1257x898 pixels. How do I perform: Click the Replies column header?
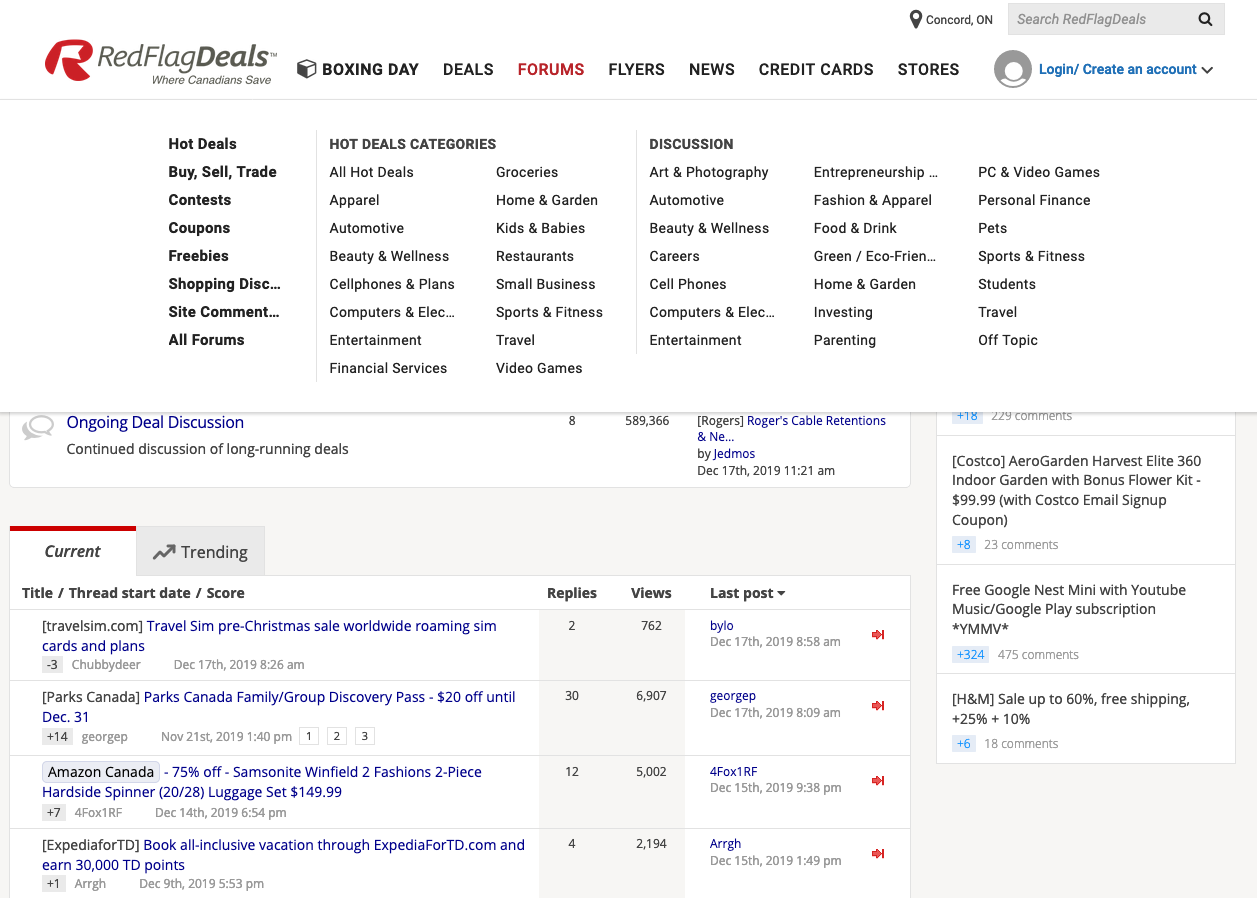coord(572,593)
